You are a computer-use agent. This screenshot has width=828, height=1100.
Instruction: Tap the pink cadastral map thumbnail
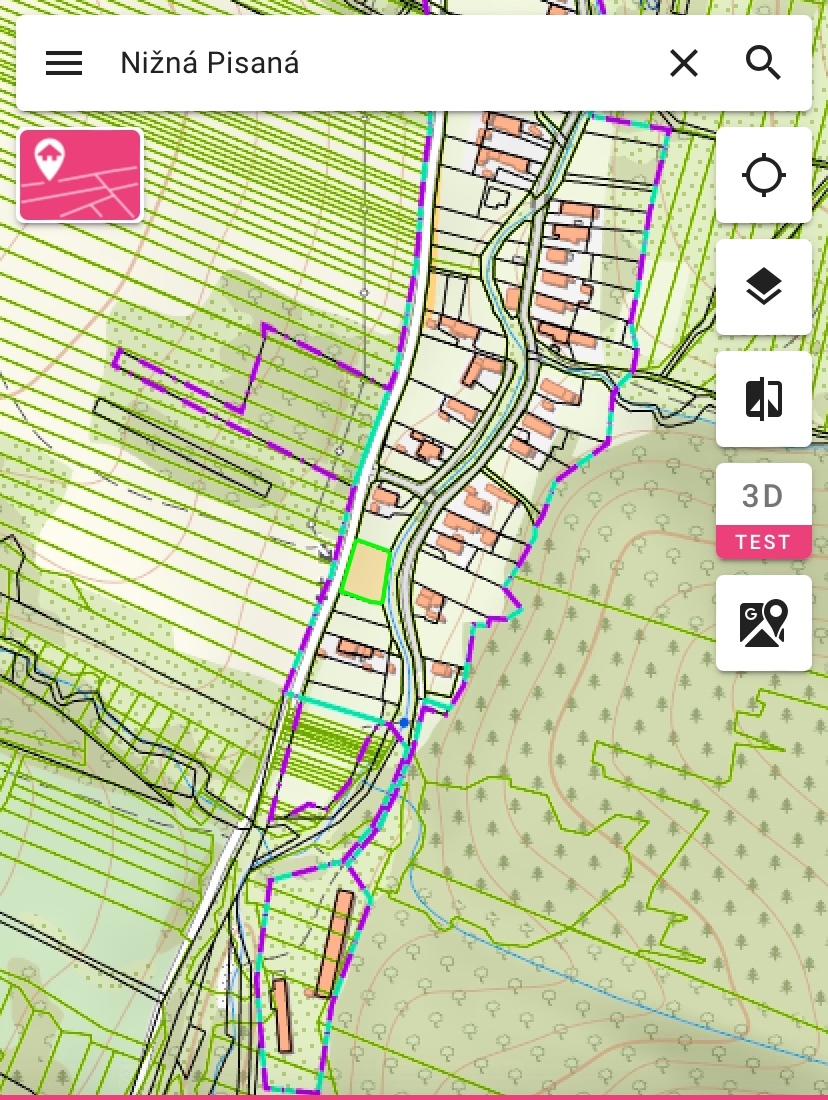[x=80, y=175]
